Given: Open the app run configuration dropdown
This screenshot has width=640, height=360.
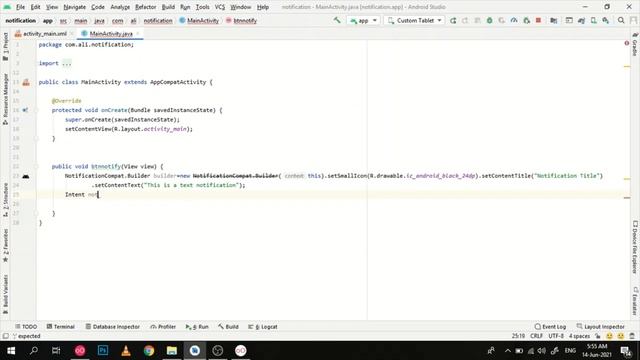Looking at the screenshot, I should [x=363, y=20].
